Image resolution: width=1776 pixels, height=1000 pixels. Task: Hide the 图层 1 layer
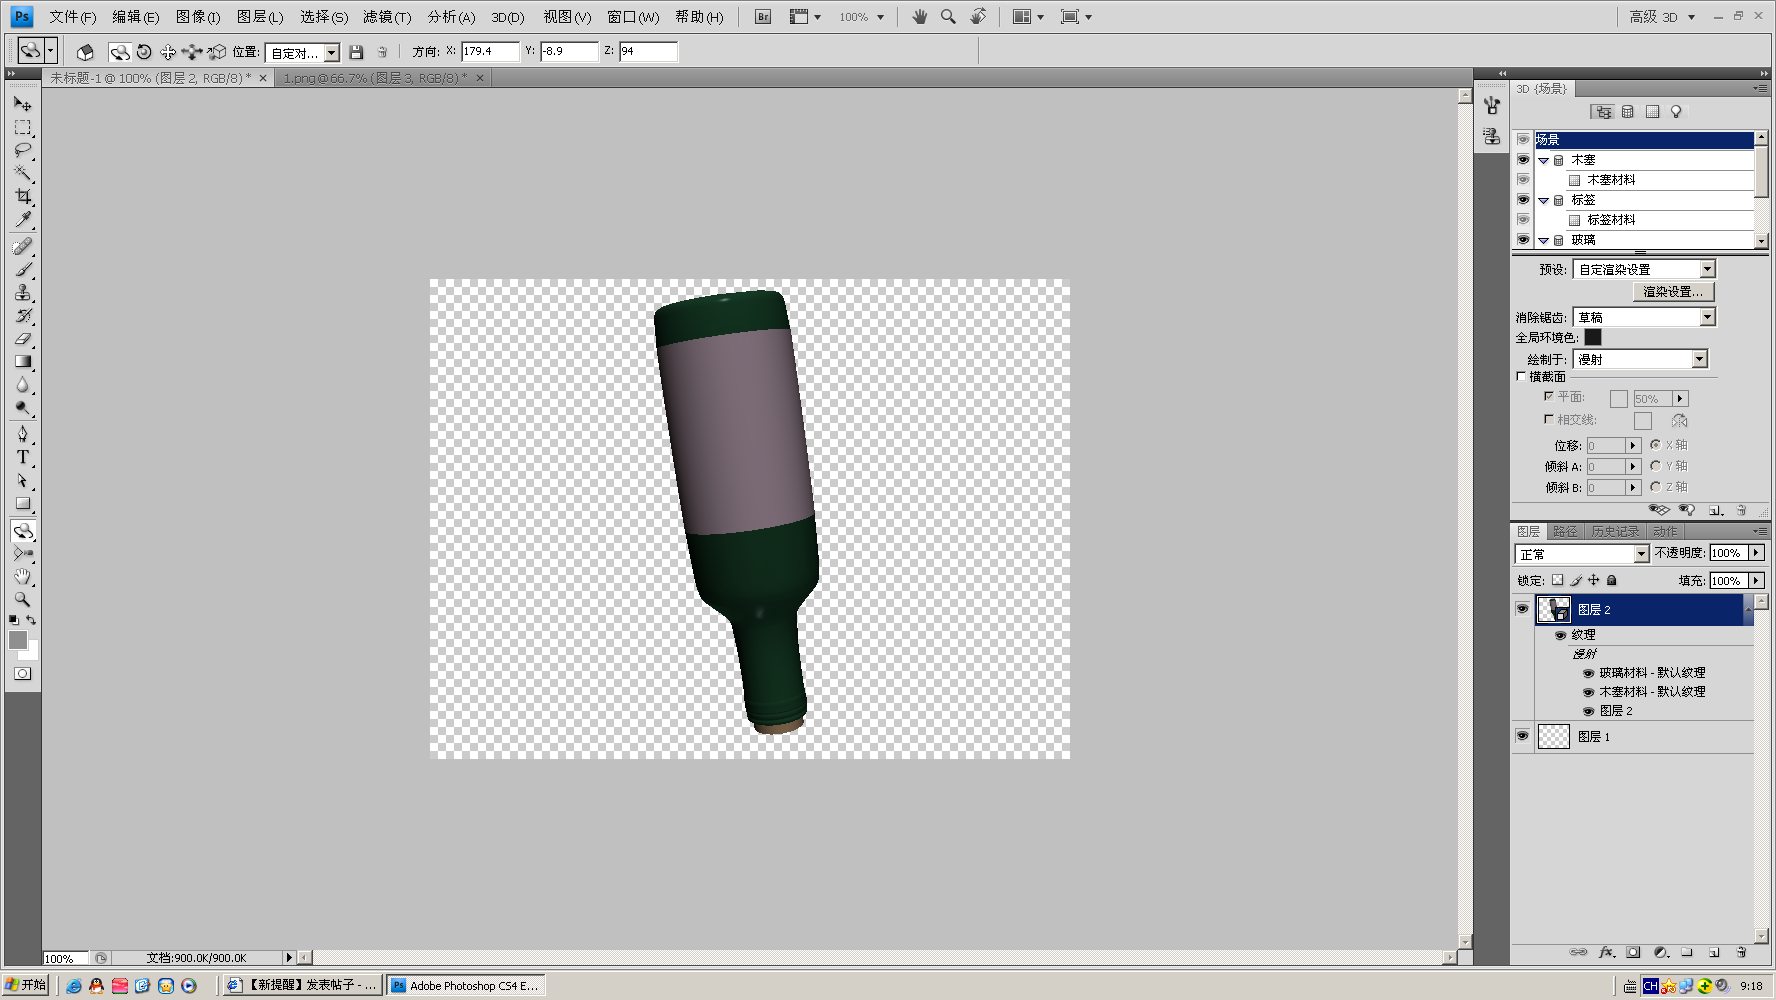tap(1522, 736)
